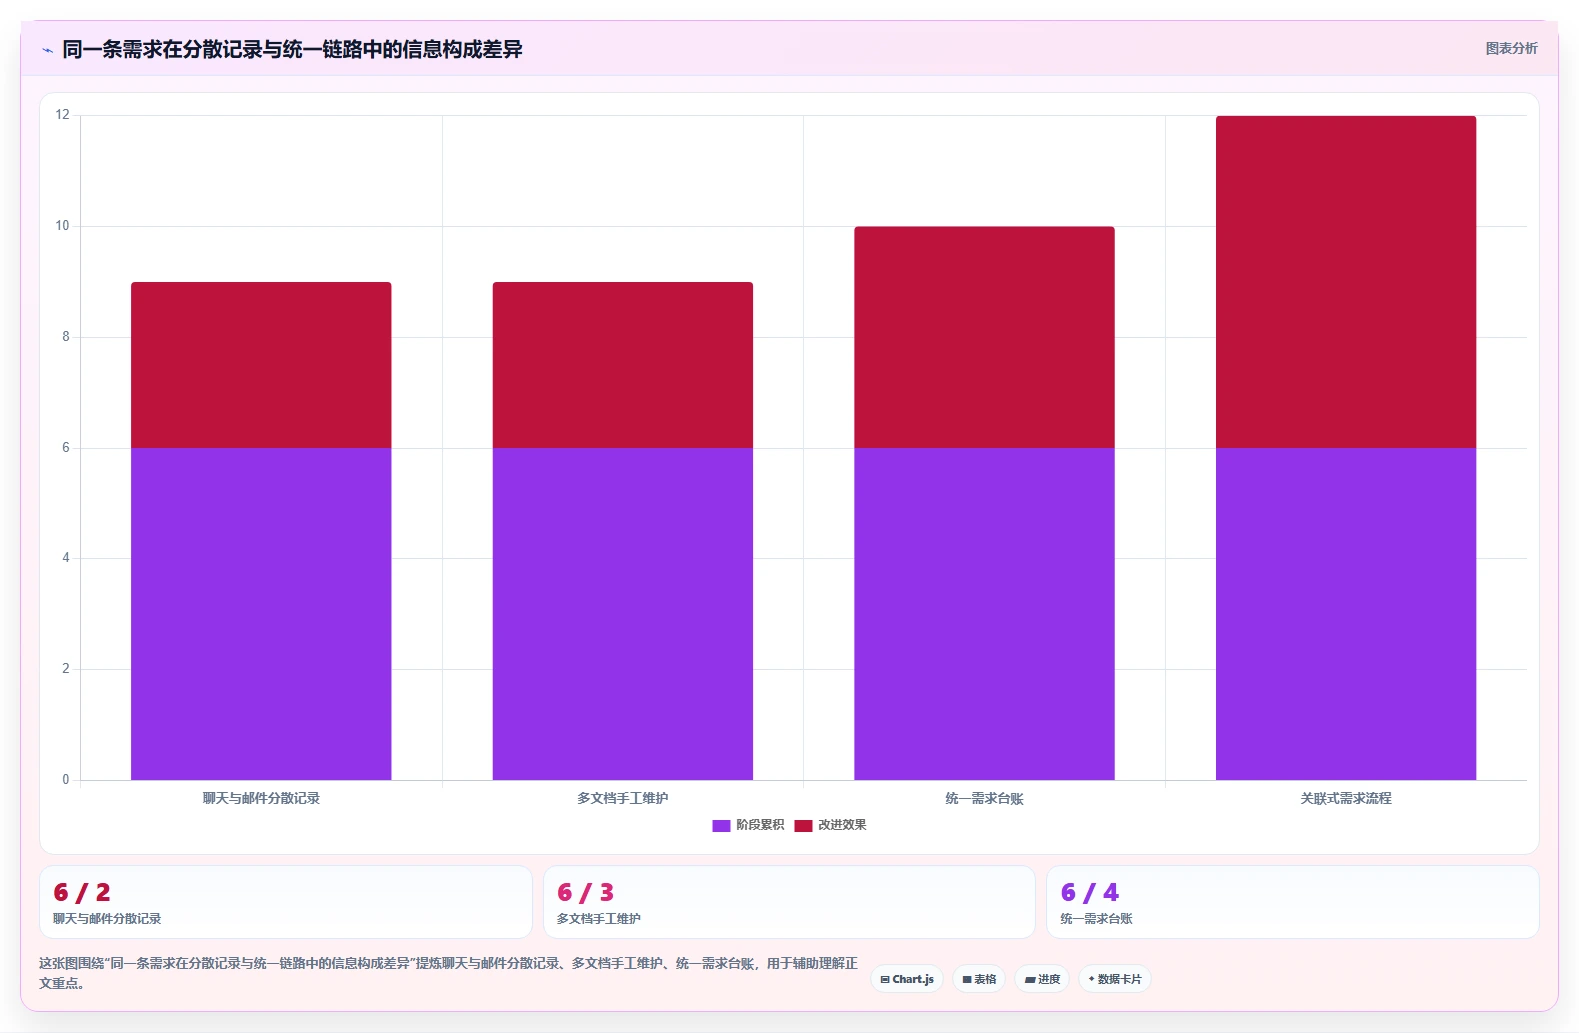Image resolution: width=1579 pixels, height=1033 pixels.
Task: Select the 6 / 2 聊天与邮件分散记录 card
Action: coord(286,902)
